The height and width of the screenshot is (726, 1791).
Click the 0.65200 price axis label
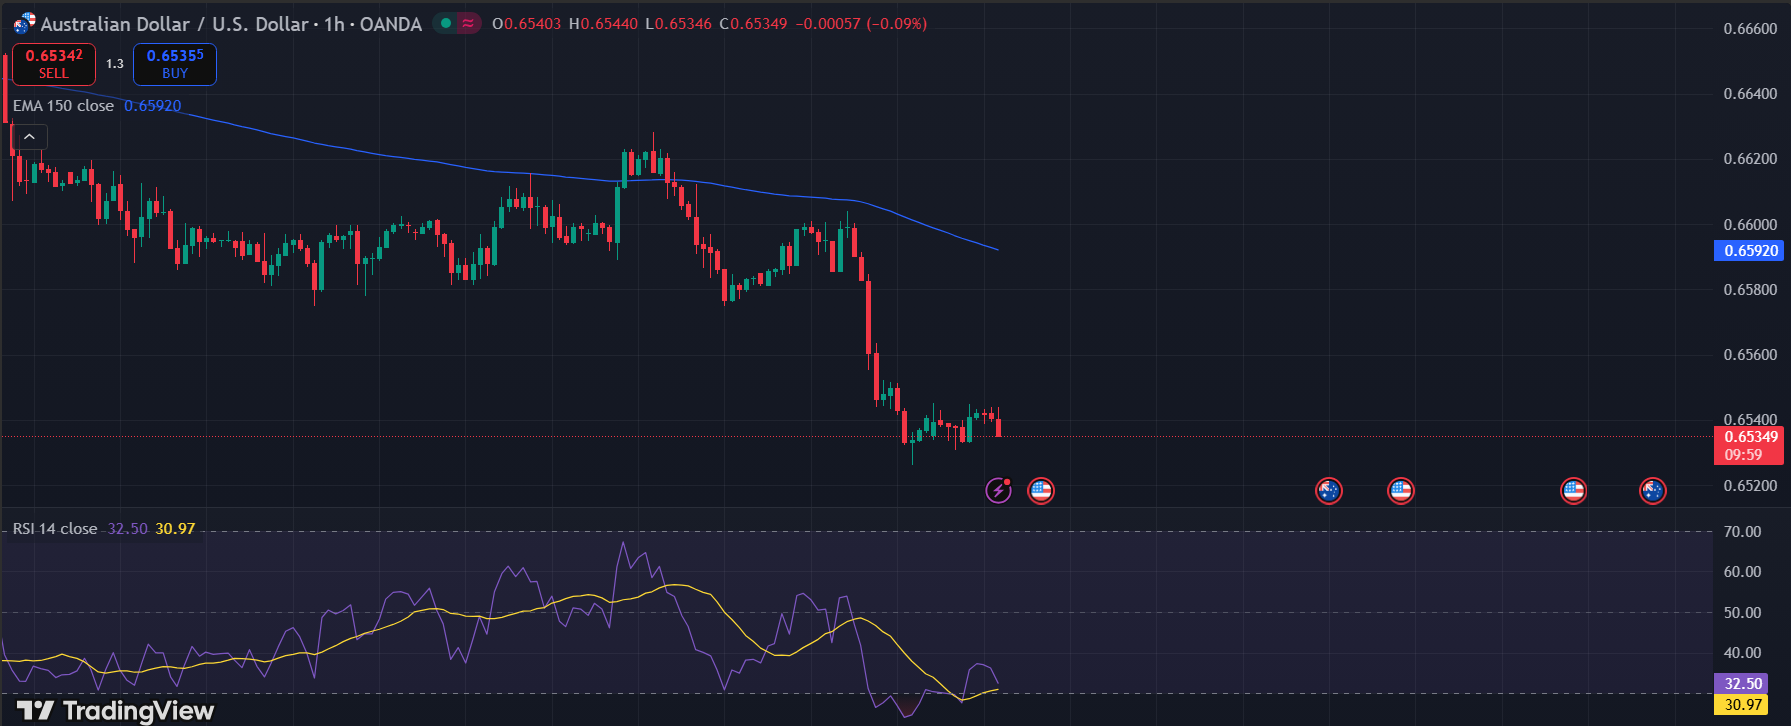coord(1750,486)
